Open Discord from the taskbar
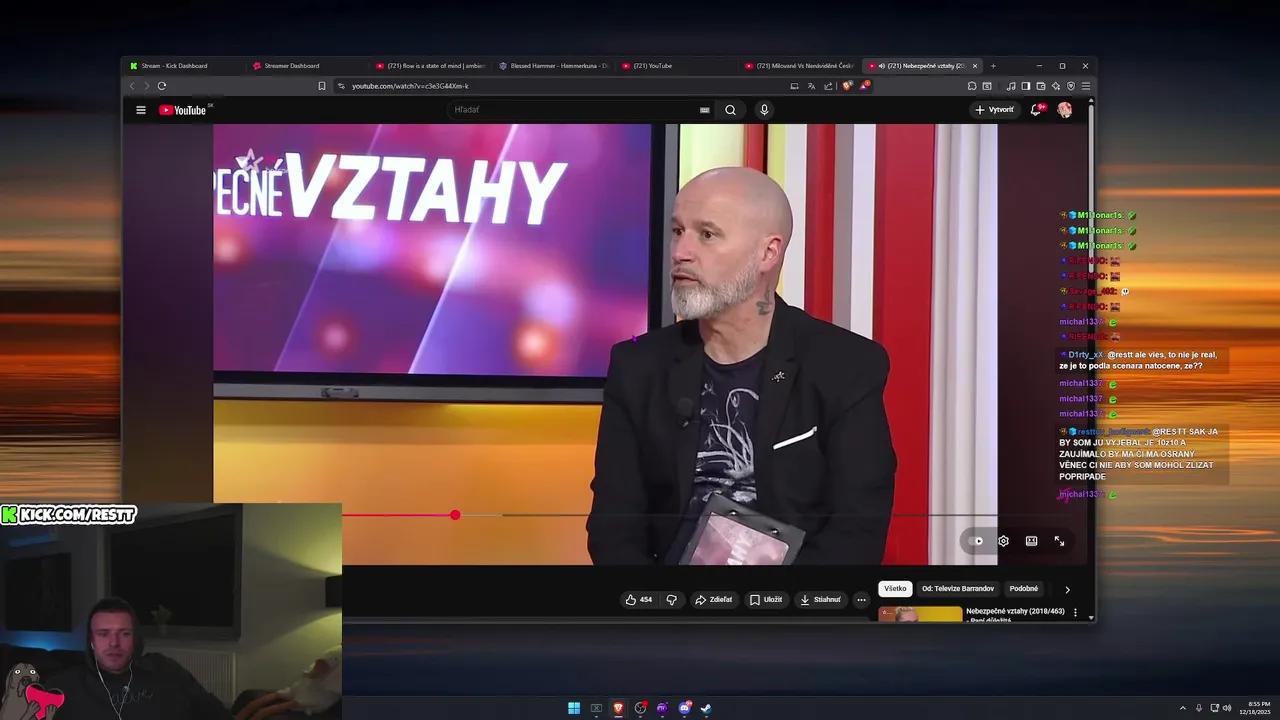The height and width of the screenshot is (720, 1280). [684, 707]
